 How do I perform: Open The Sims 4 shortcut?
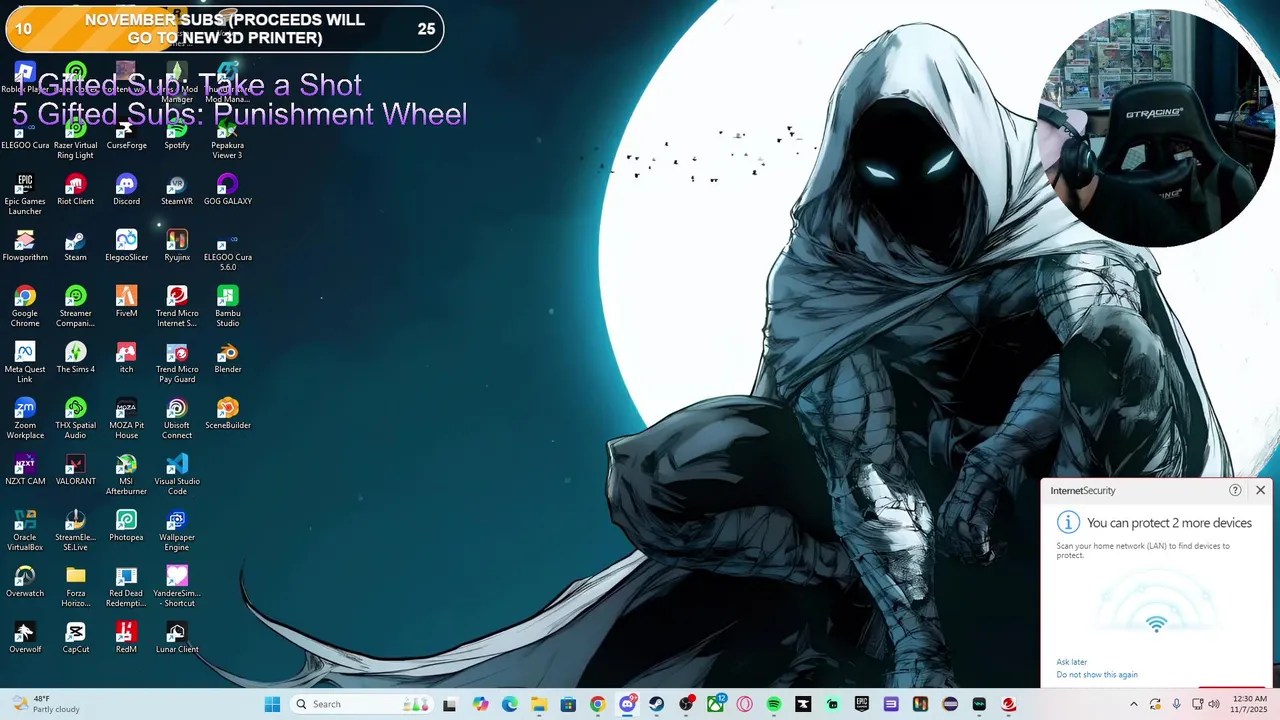[x=75, y=358]
